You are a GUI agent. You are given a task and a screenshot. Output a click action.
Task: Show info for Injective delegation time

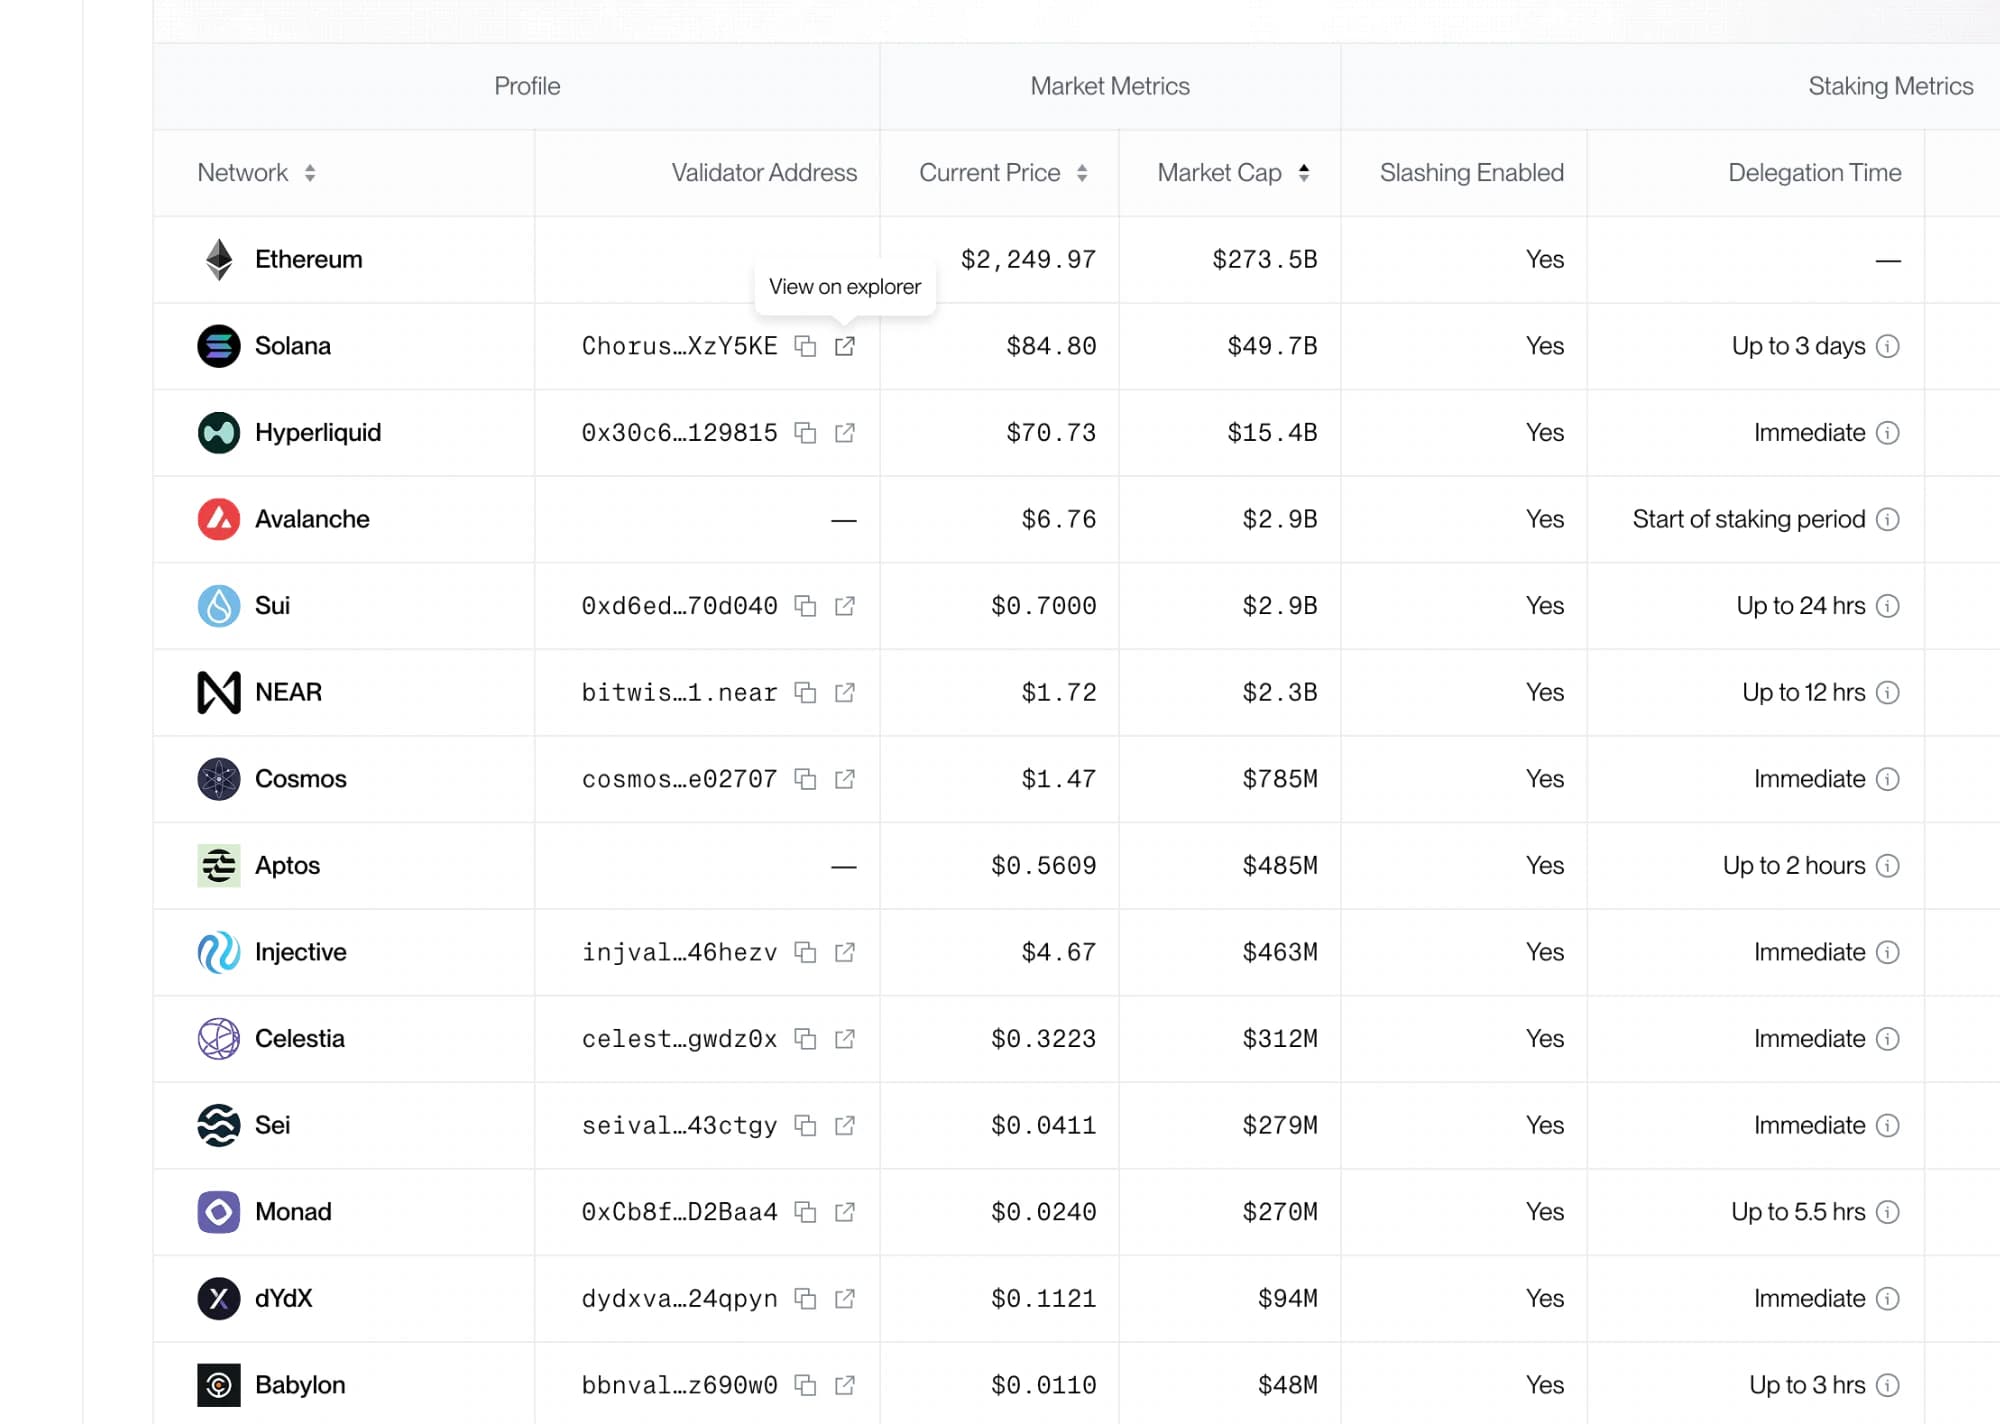[1888, 952]
